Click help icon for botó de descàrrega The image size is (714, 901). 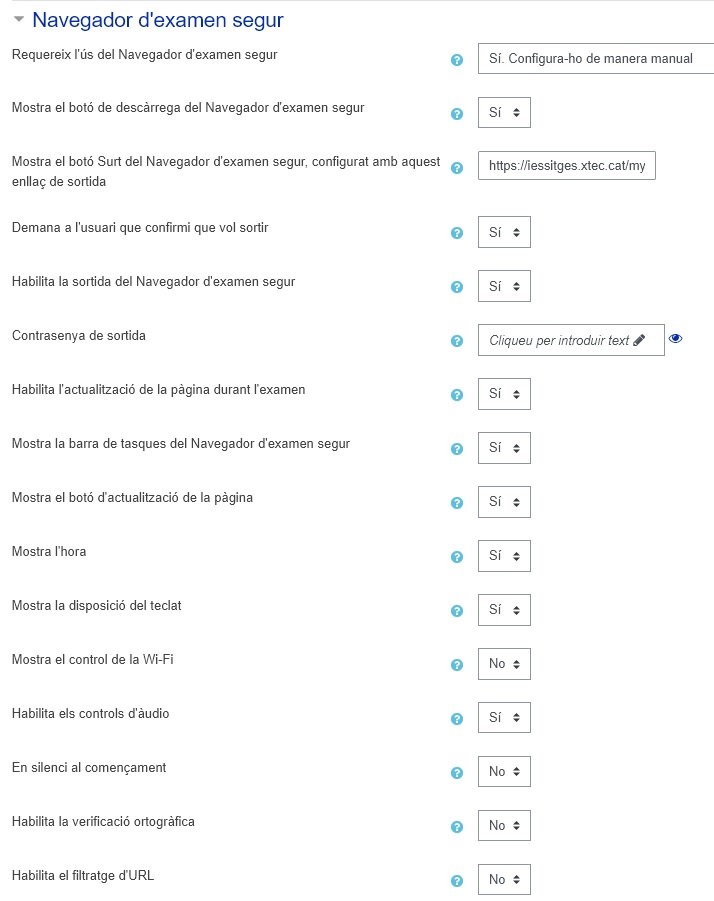point(457,114)
